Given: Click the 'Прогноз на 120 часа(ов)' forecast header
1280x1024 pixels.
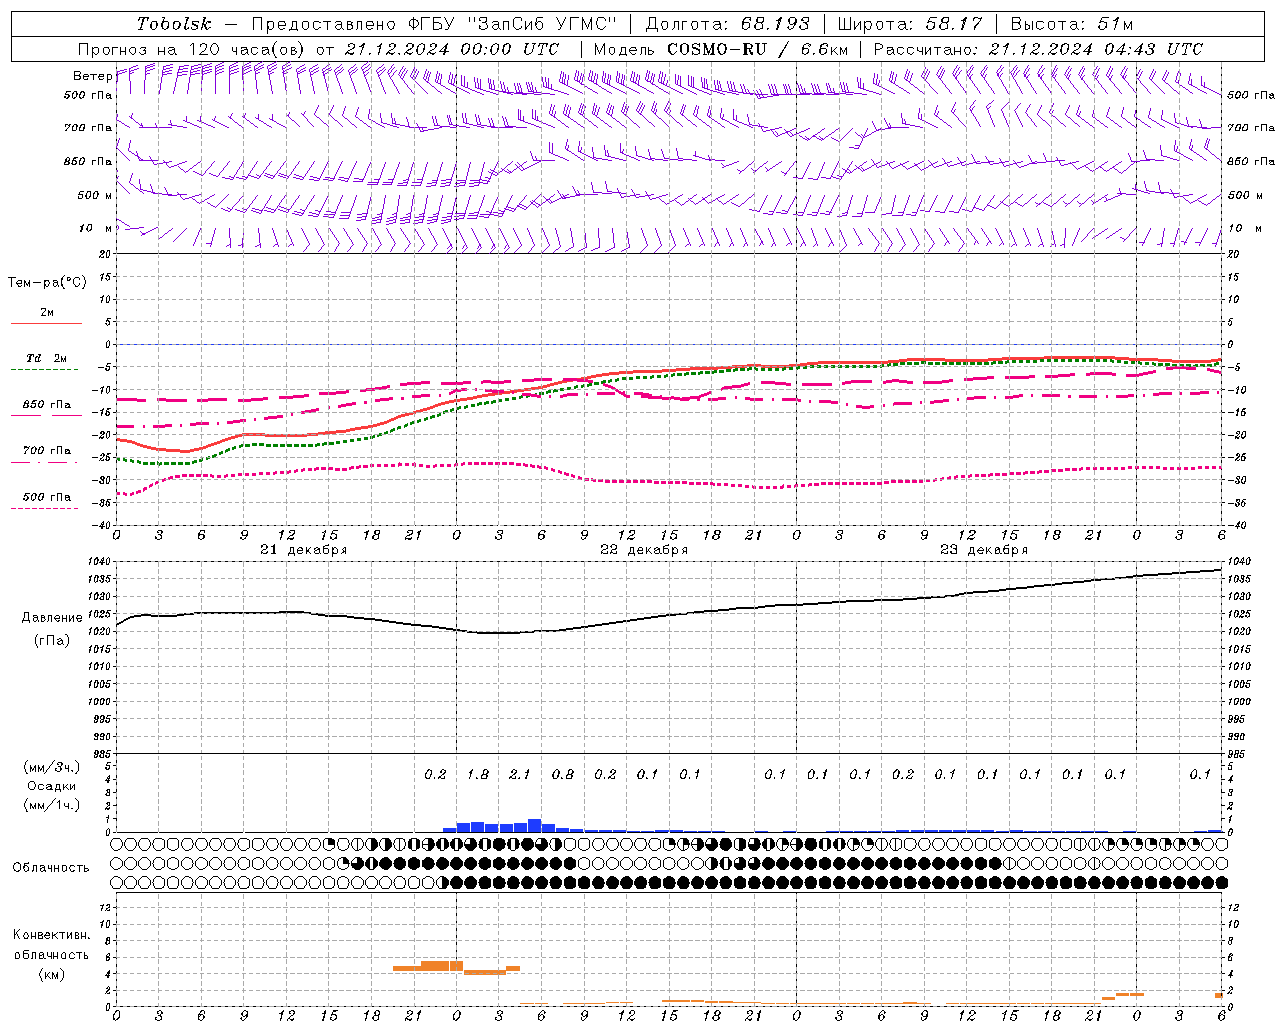Looking at the screenshot, I should click(192, 49).
